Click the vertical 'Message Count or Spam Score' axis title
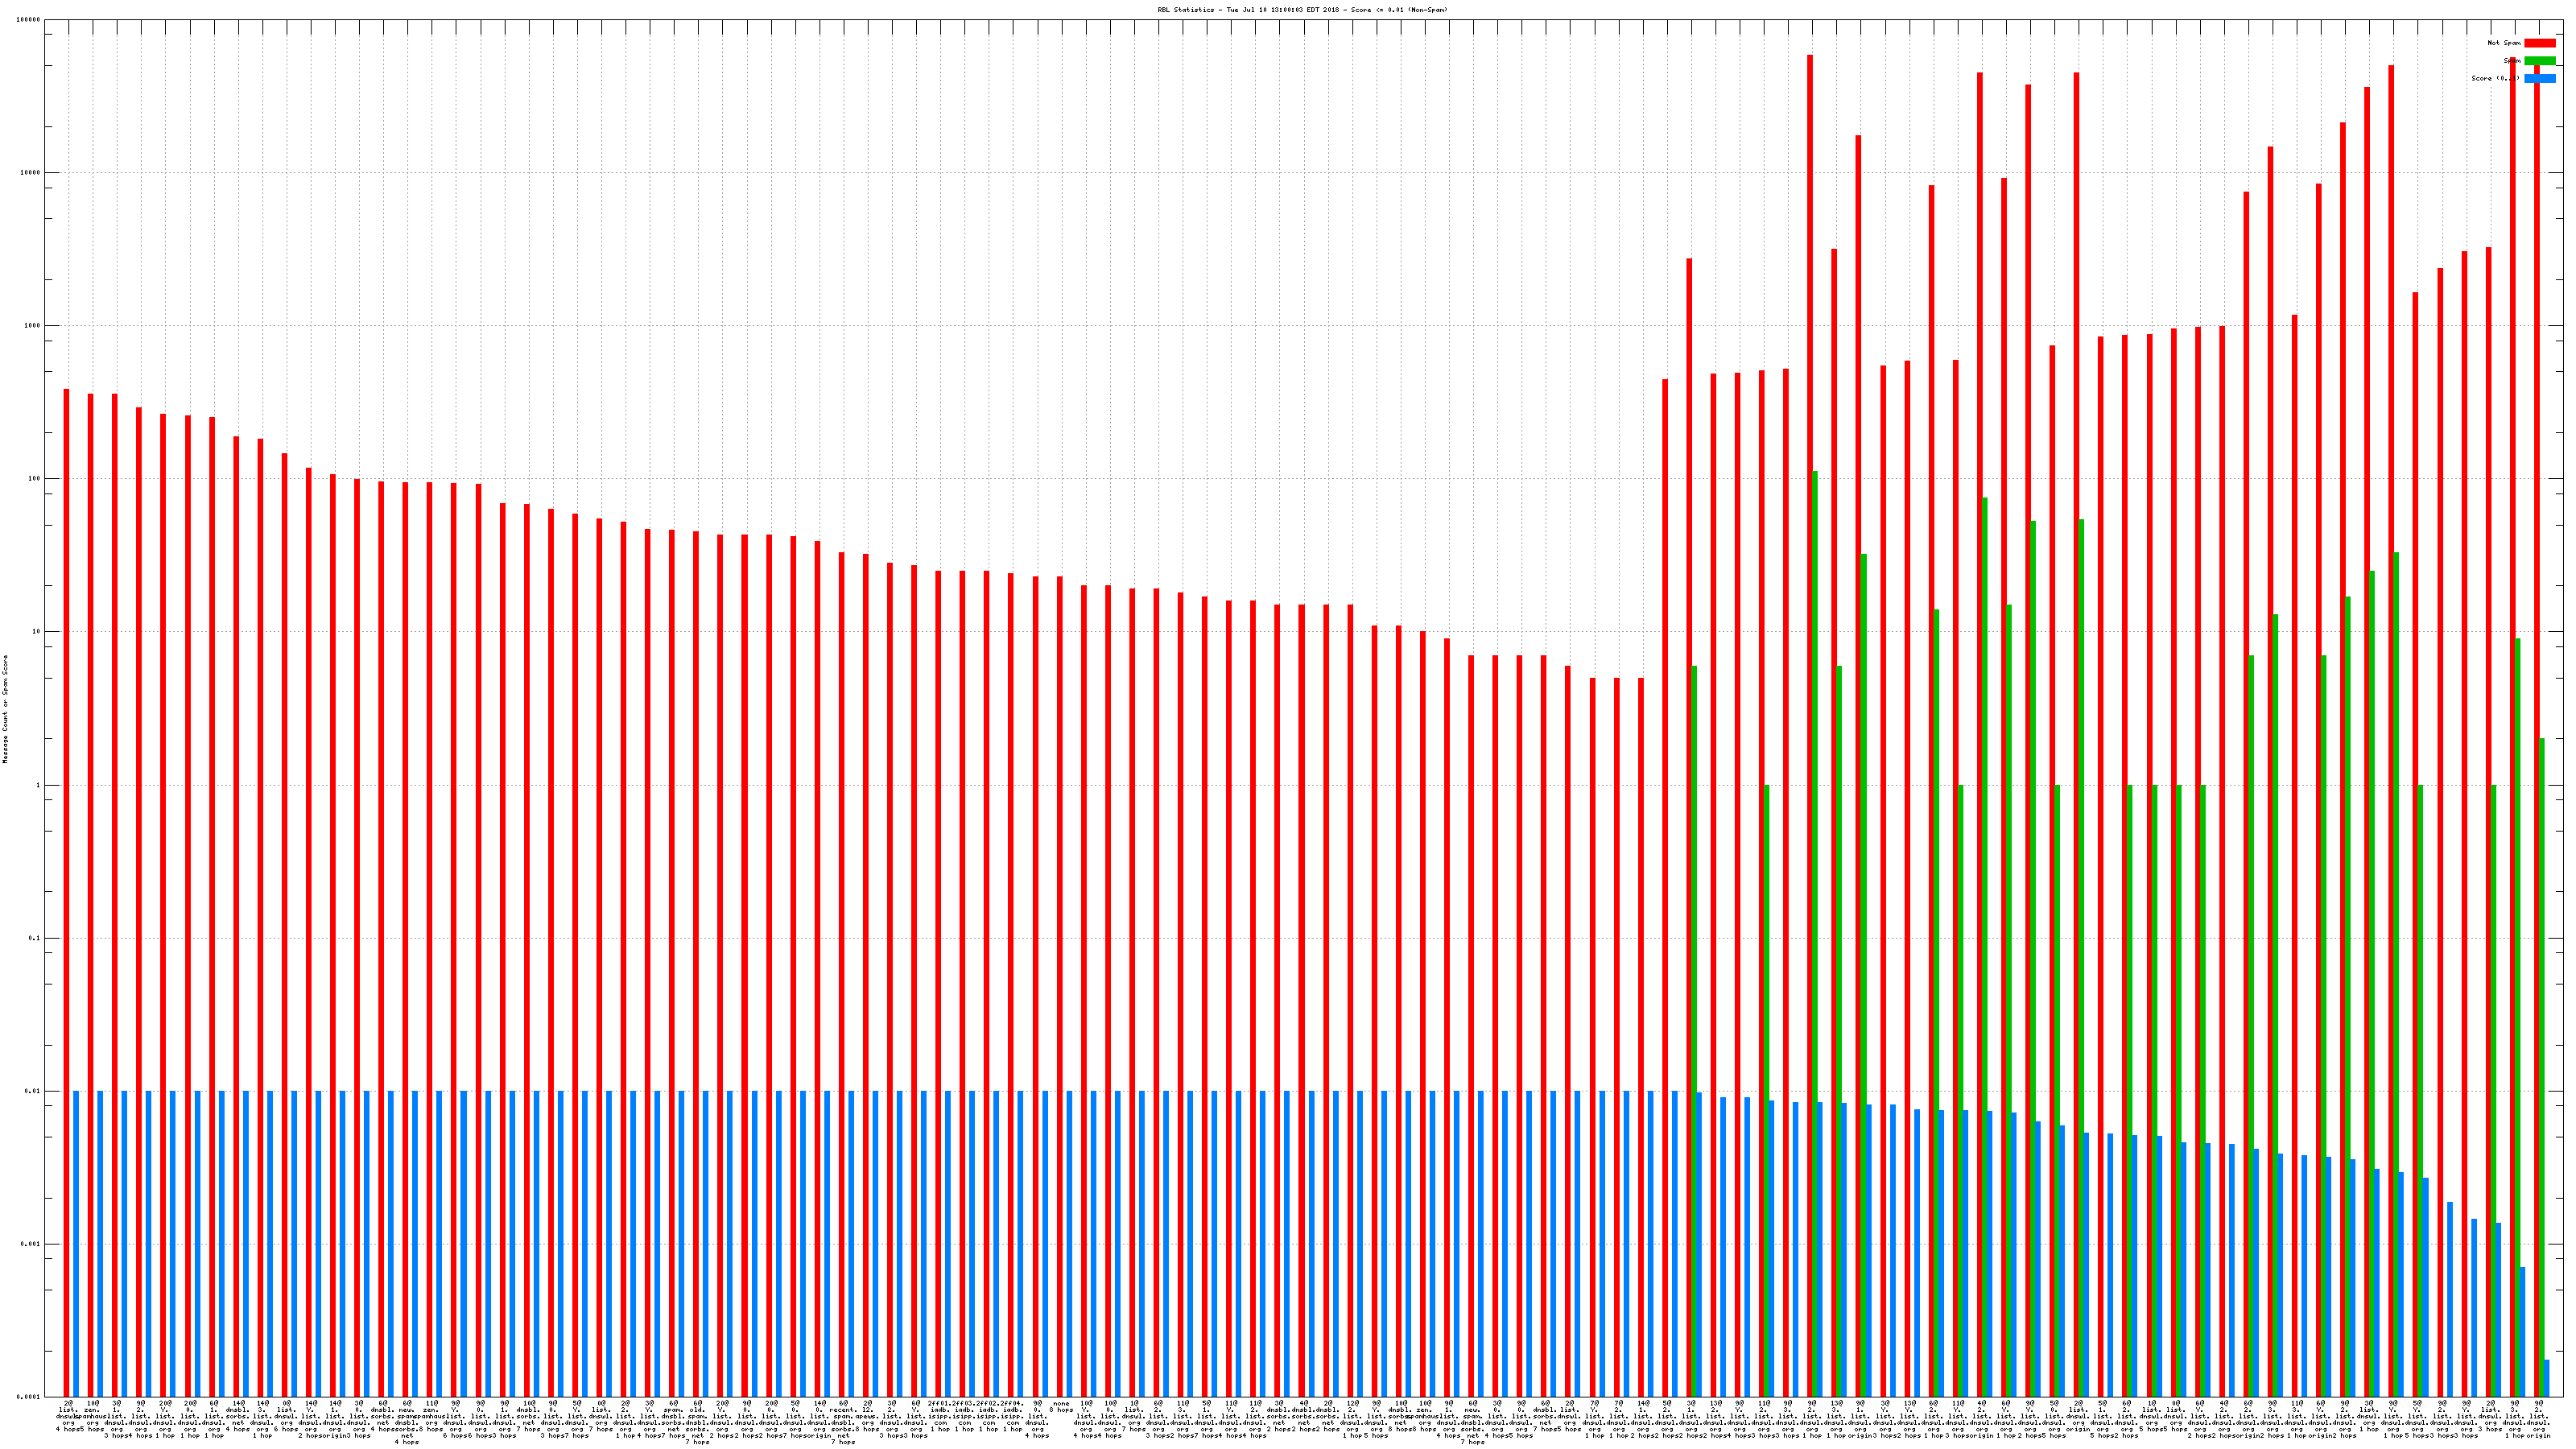Viewport: 2576px width, 1449px height. coord(5,709)
